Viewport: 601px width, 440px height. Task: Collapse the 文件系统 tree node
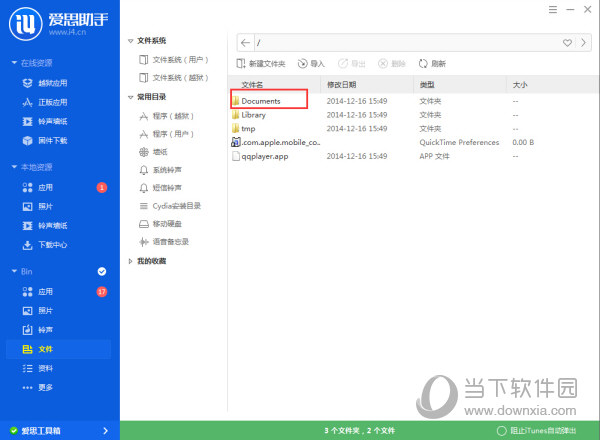(130, 41)
